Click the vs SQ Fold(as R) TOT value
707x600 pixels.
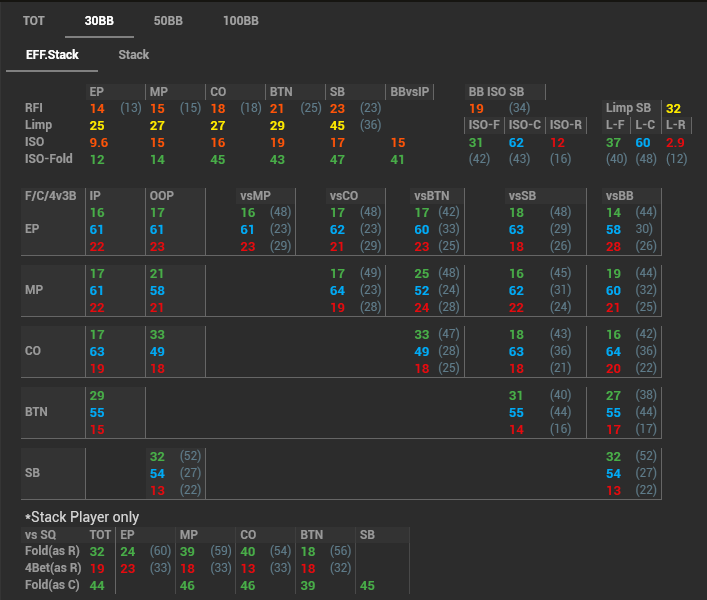(97, 551)
